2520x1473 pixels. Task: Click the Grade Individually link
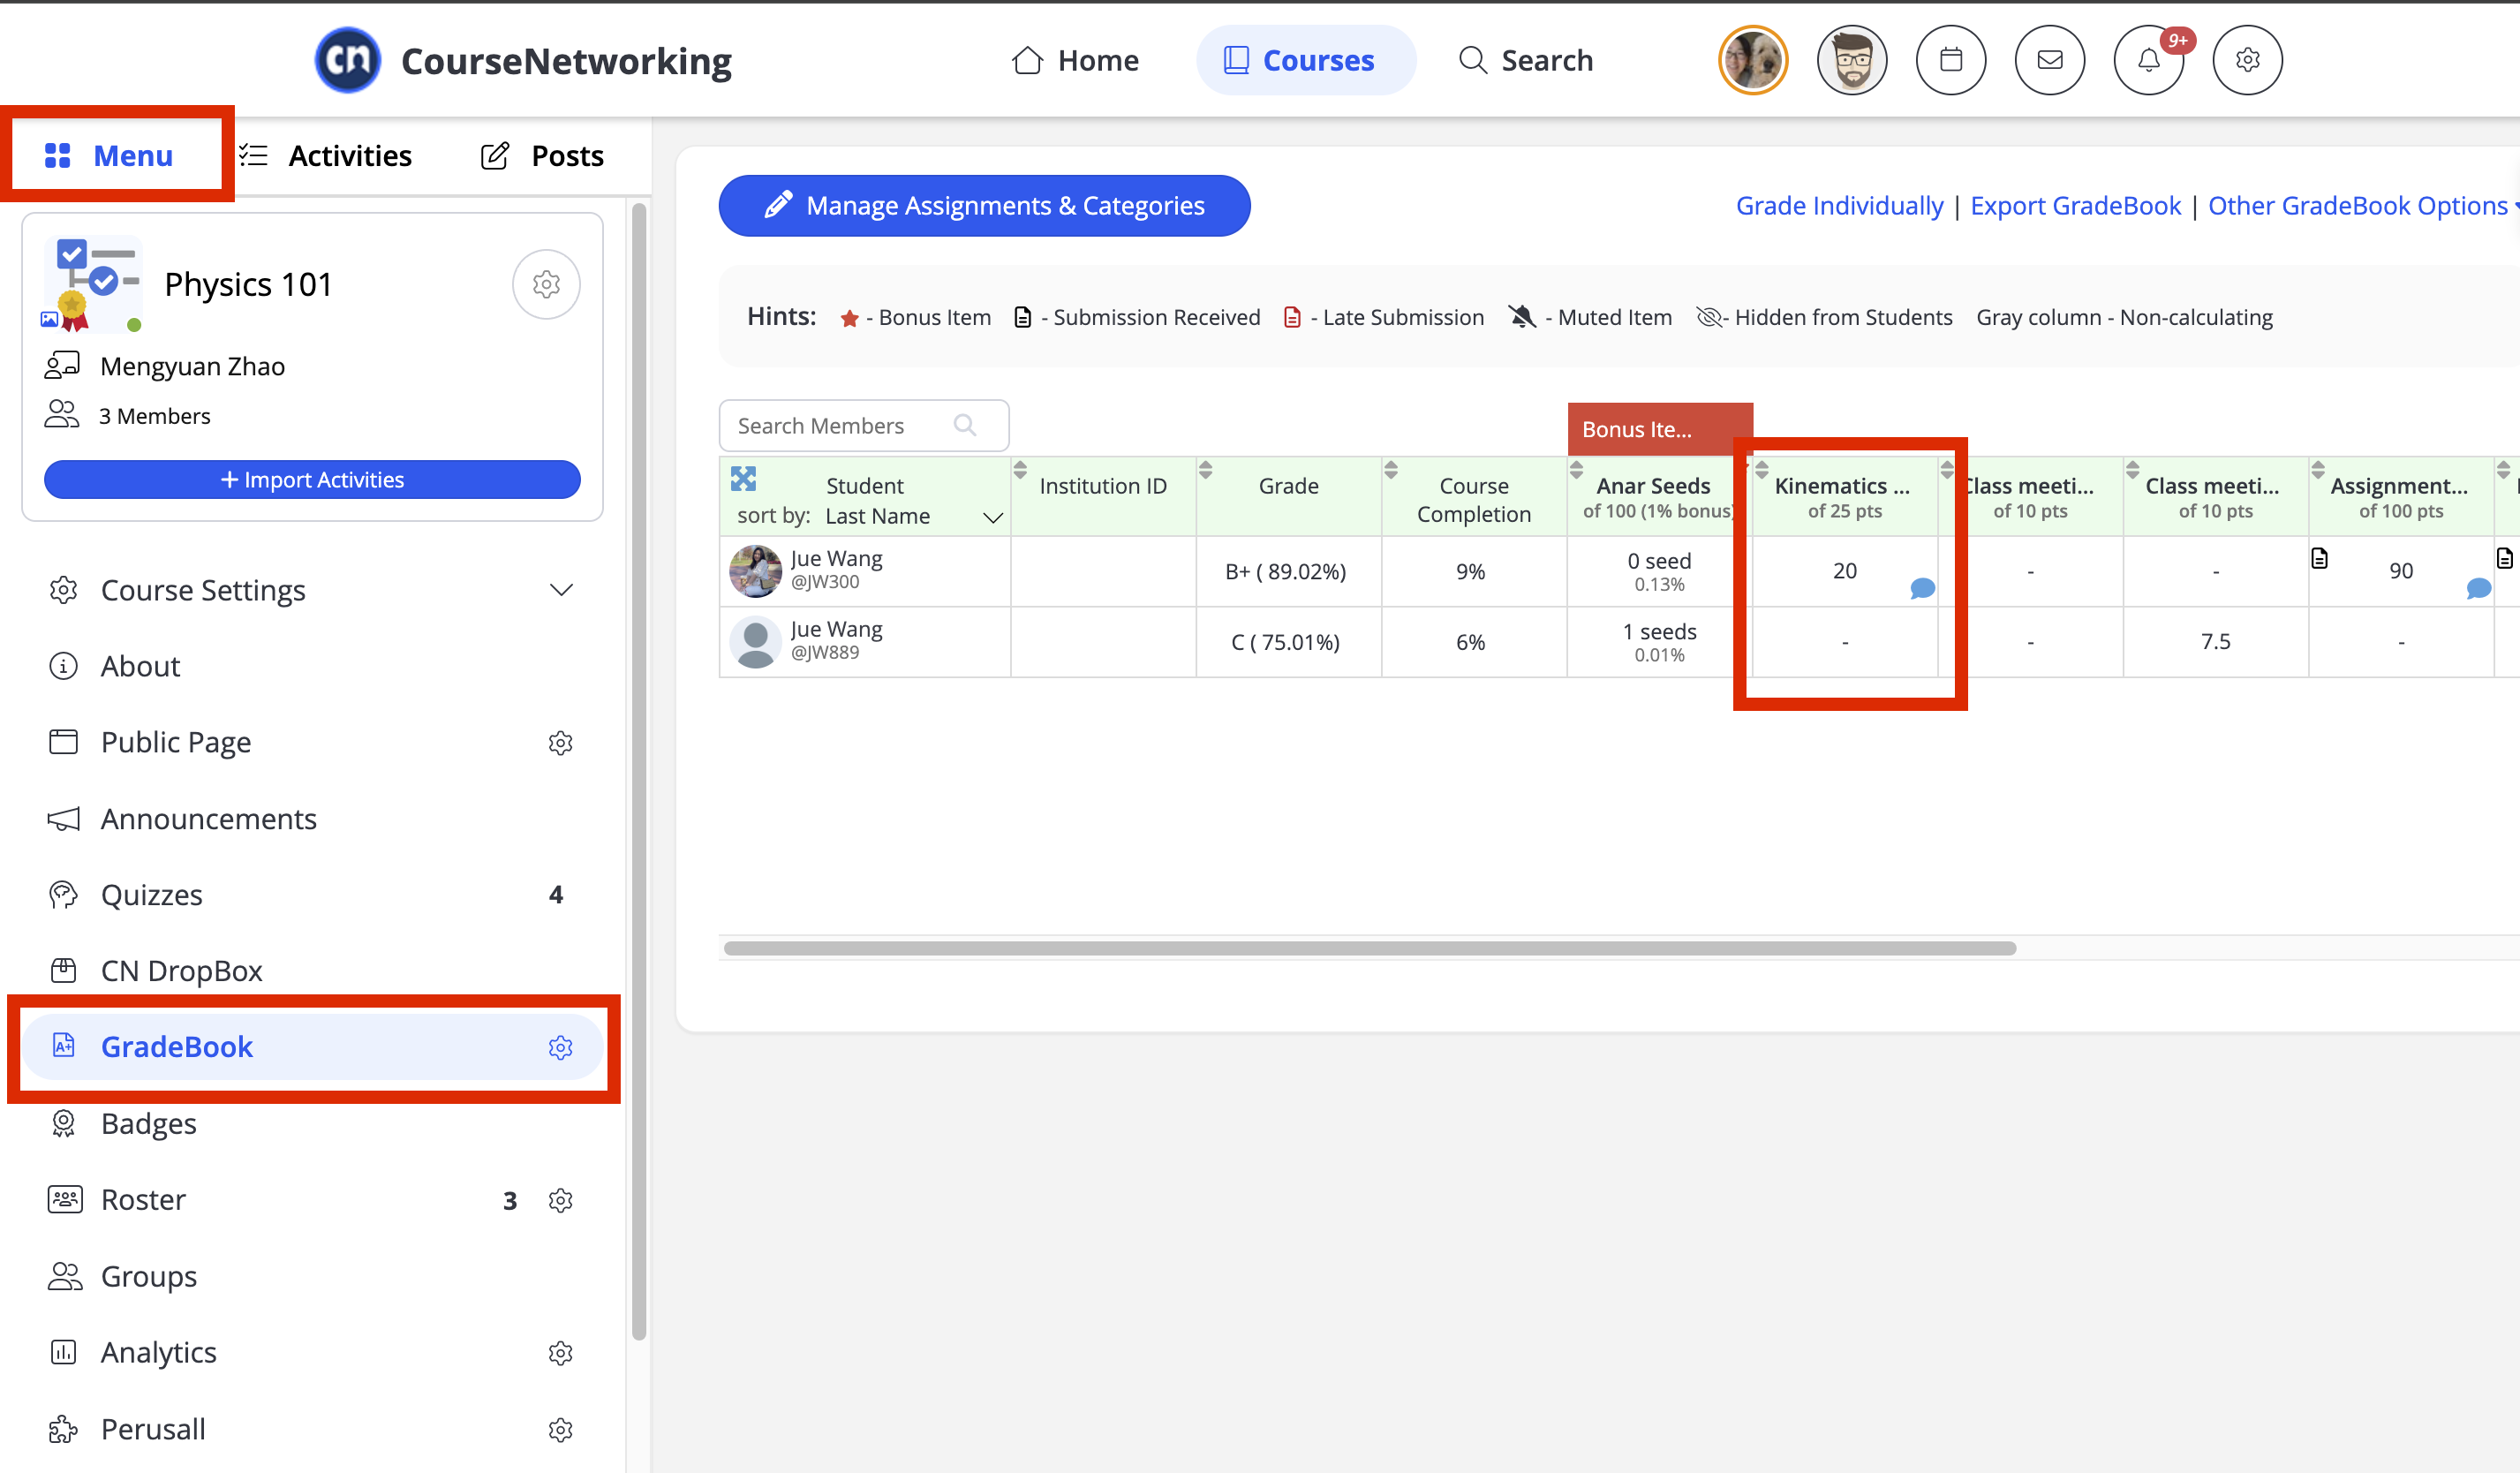pos(1839,206)
